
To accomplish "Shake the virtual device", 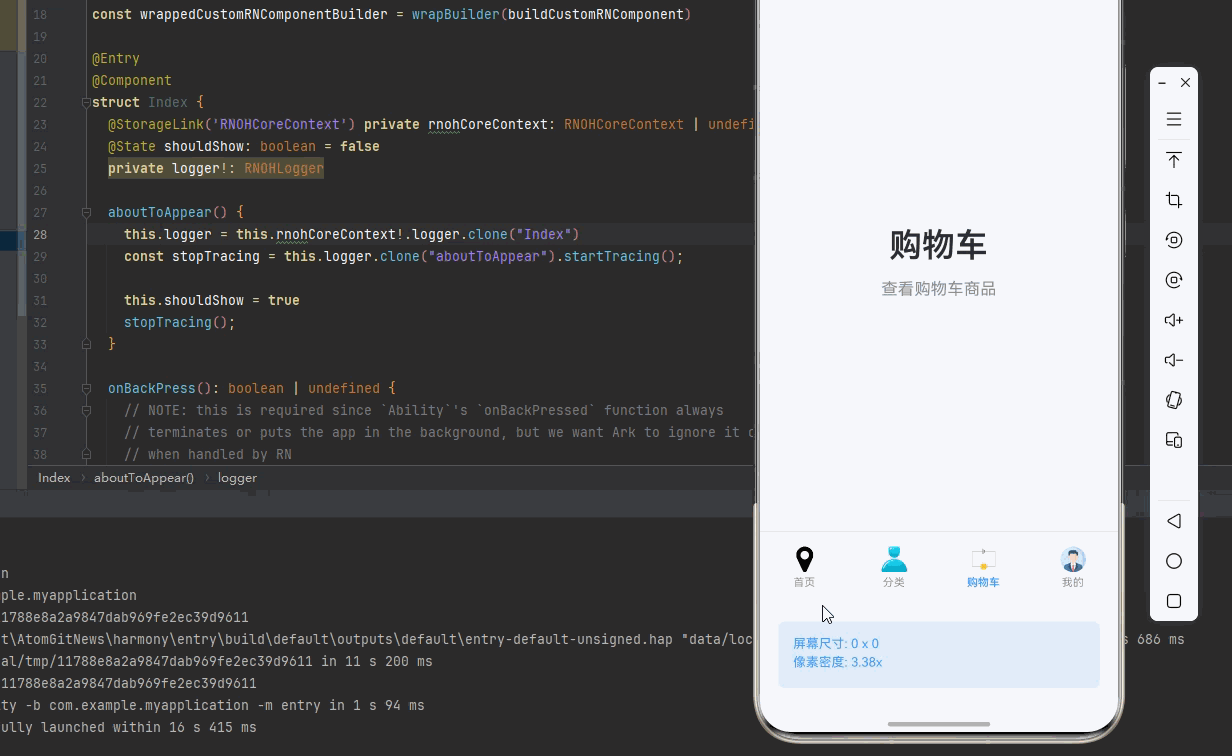I will click(x=1174, y=400).
